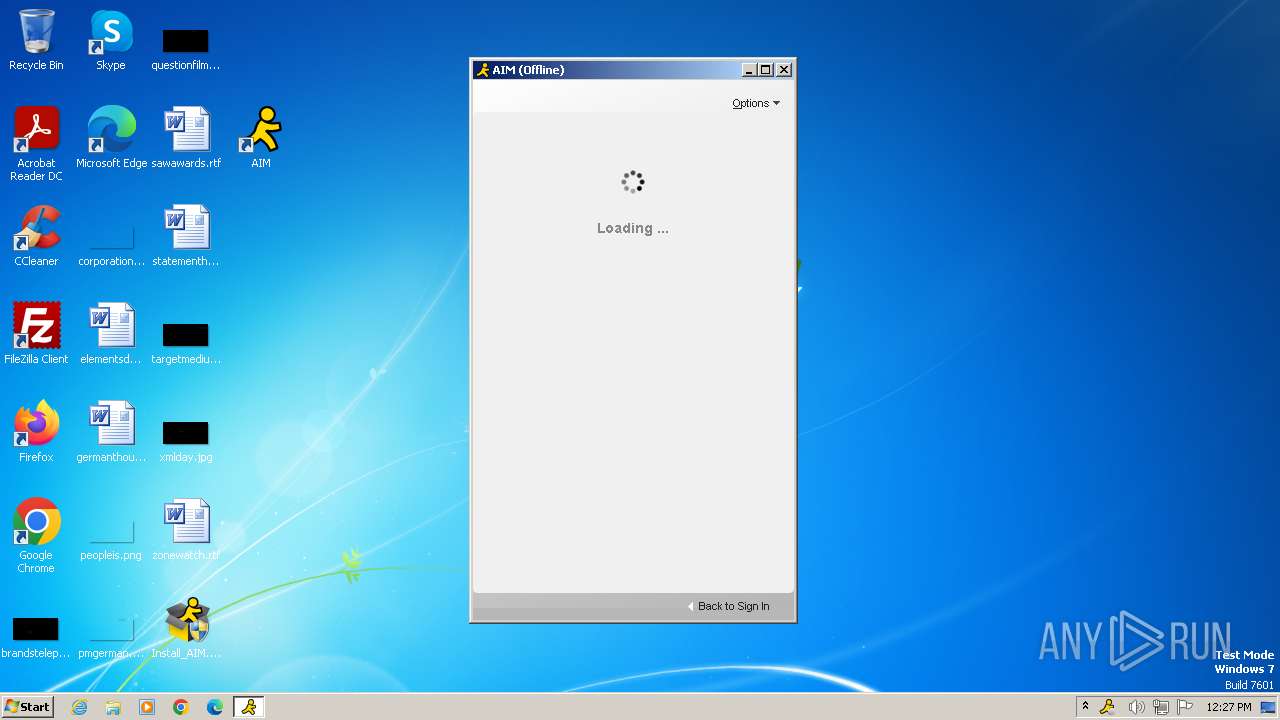This screenshot has width=1280, height=720.
Task: Open the Recycle Bin desktop icon
Action: click(36, 40)
